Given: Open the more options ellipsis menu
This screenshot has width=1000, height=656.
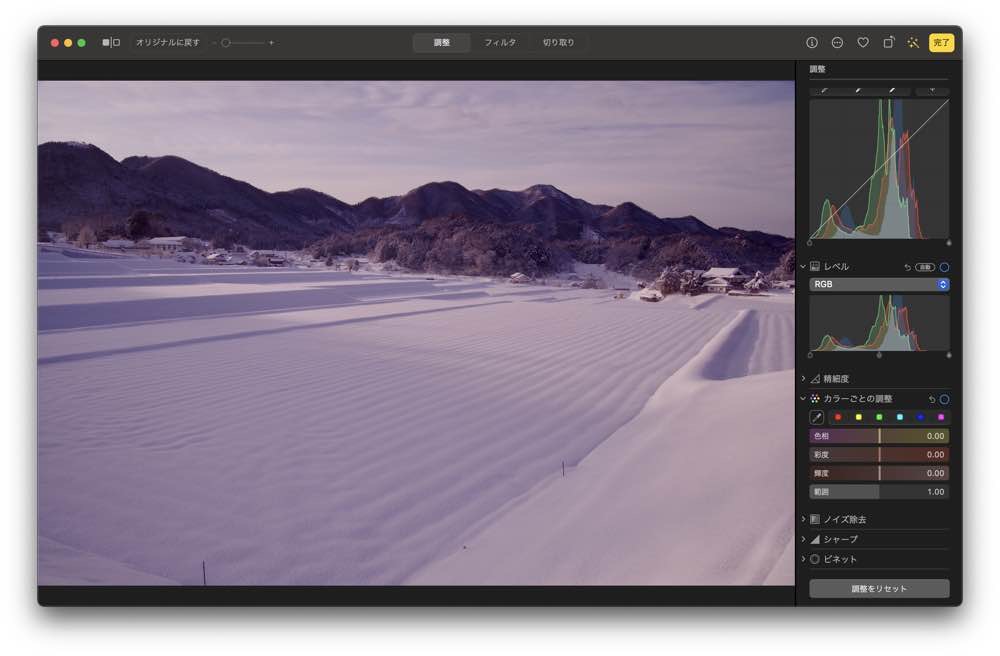Looking at the screenshot, I should 837,43.
